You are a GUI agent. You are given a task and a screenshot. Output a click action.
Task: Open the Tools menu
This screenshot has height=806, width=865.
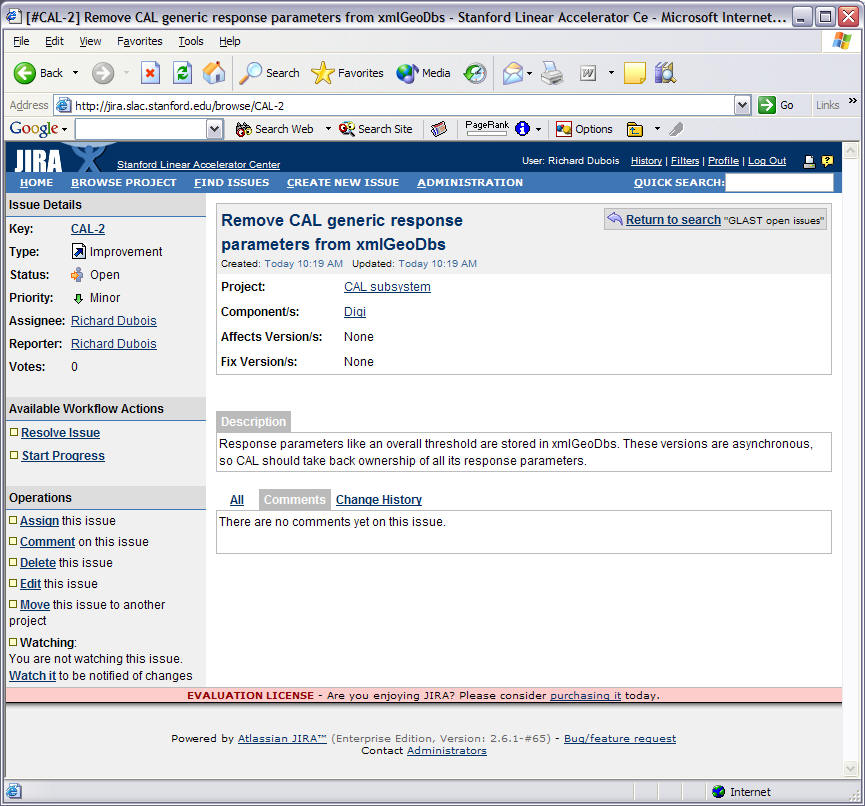(191, 41)
